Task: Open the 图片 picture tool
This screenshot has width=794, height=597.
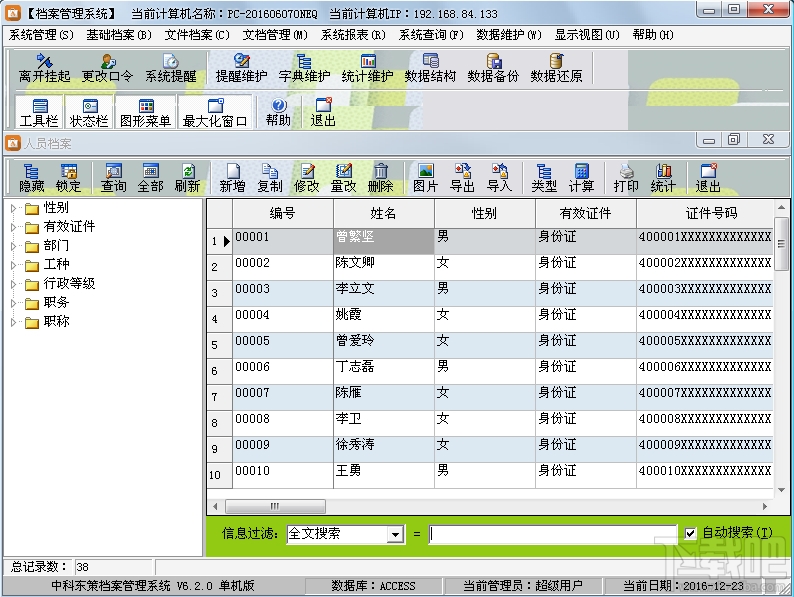Action: click(425, 178)
